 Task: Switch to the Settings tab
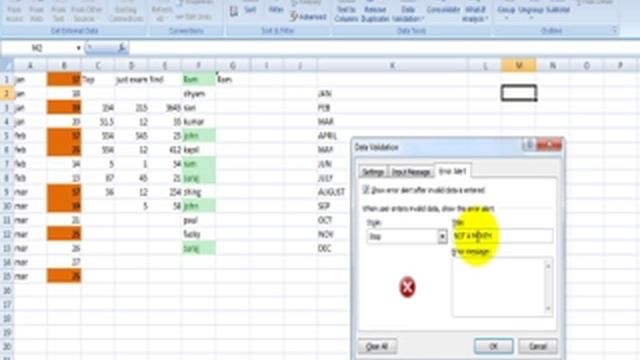[x=373, y=172]
